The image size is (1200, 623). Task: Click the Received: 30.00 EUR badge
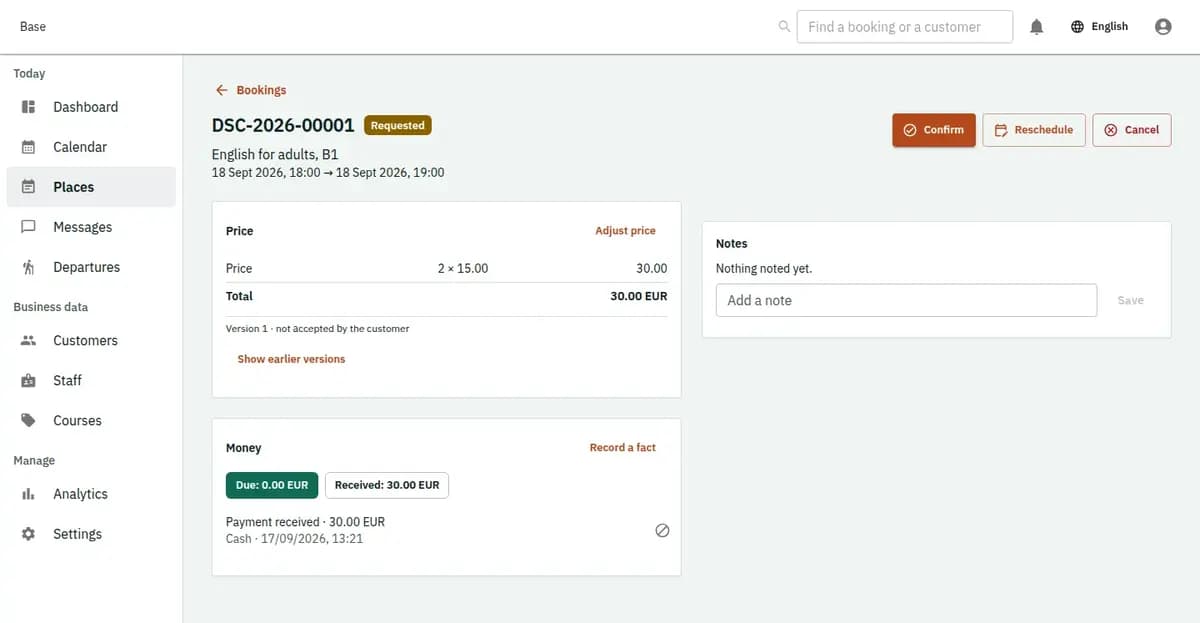(x=387, y=485)
